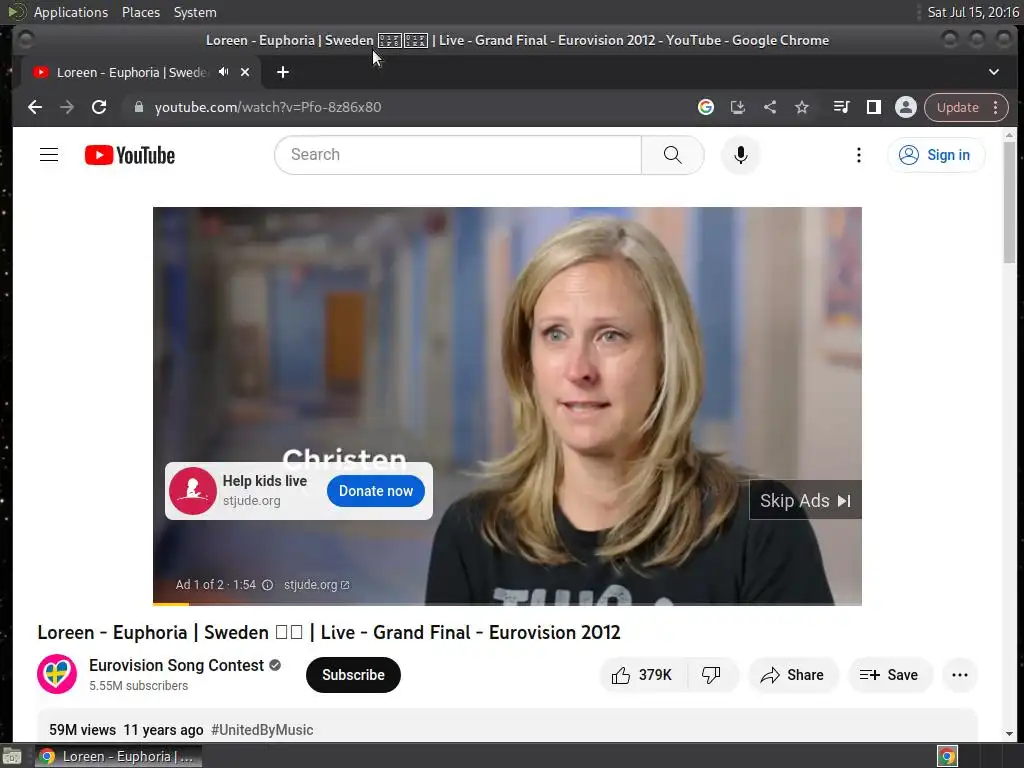Click the padlock site info icon

[x=138, y=107]
